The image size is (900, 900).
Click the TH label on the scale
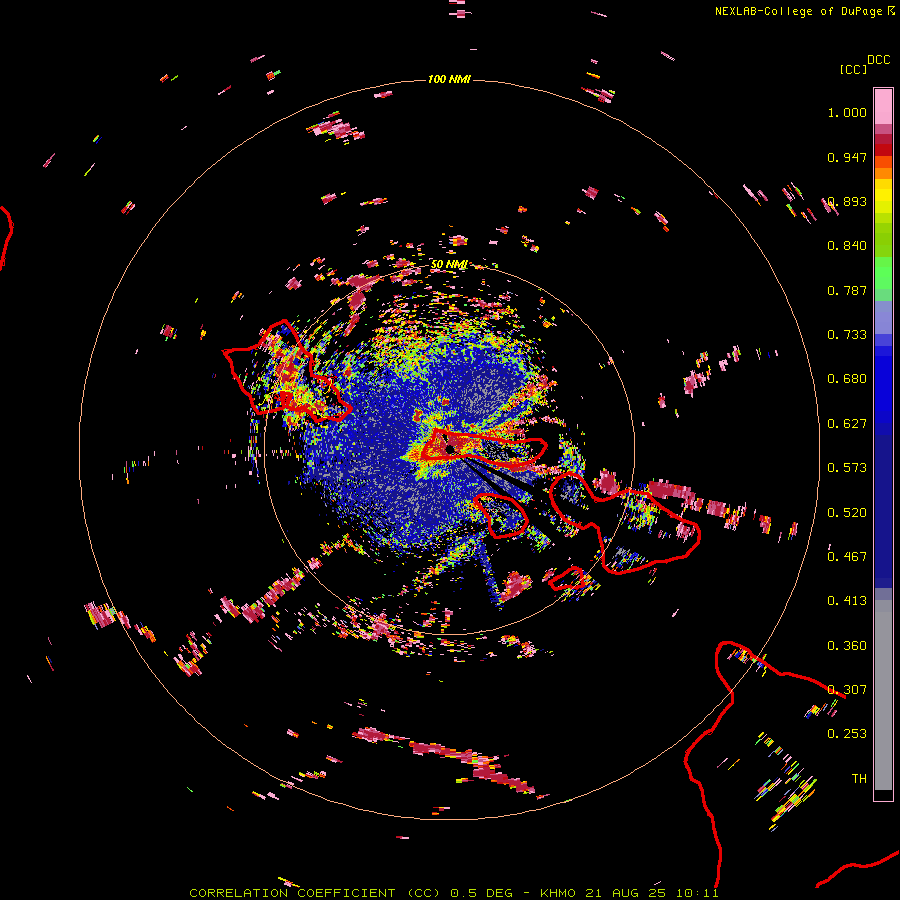coord(859,779)
